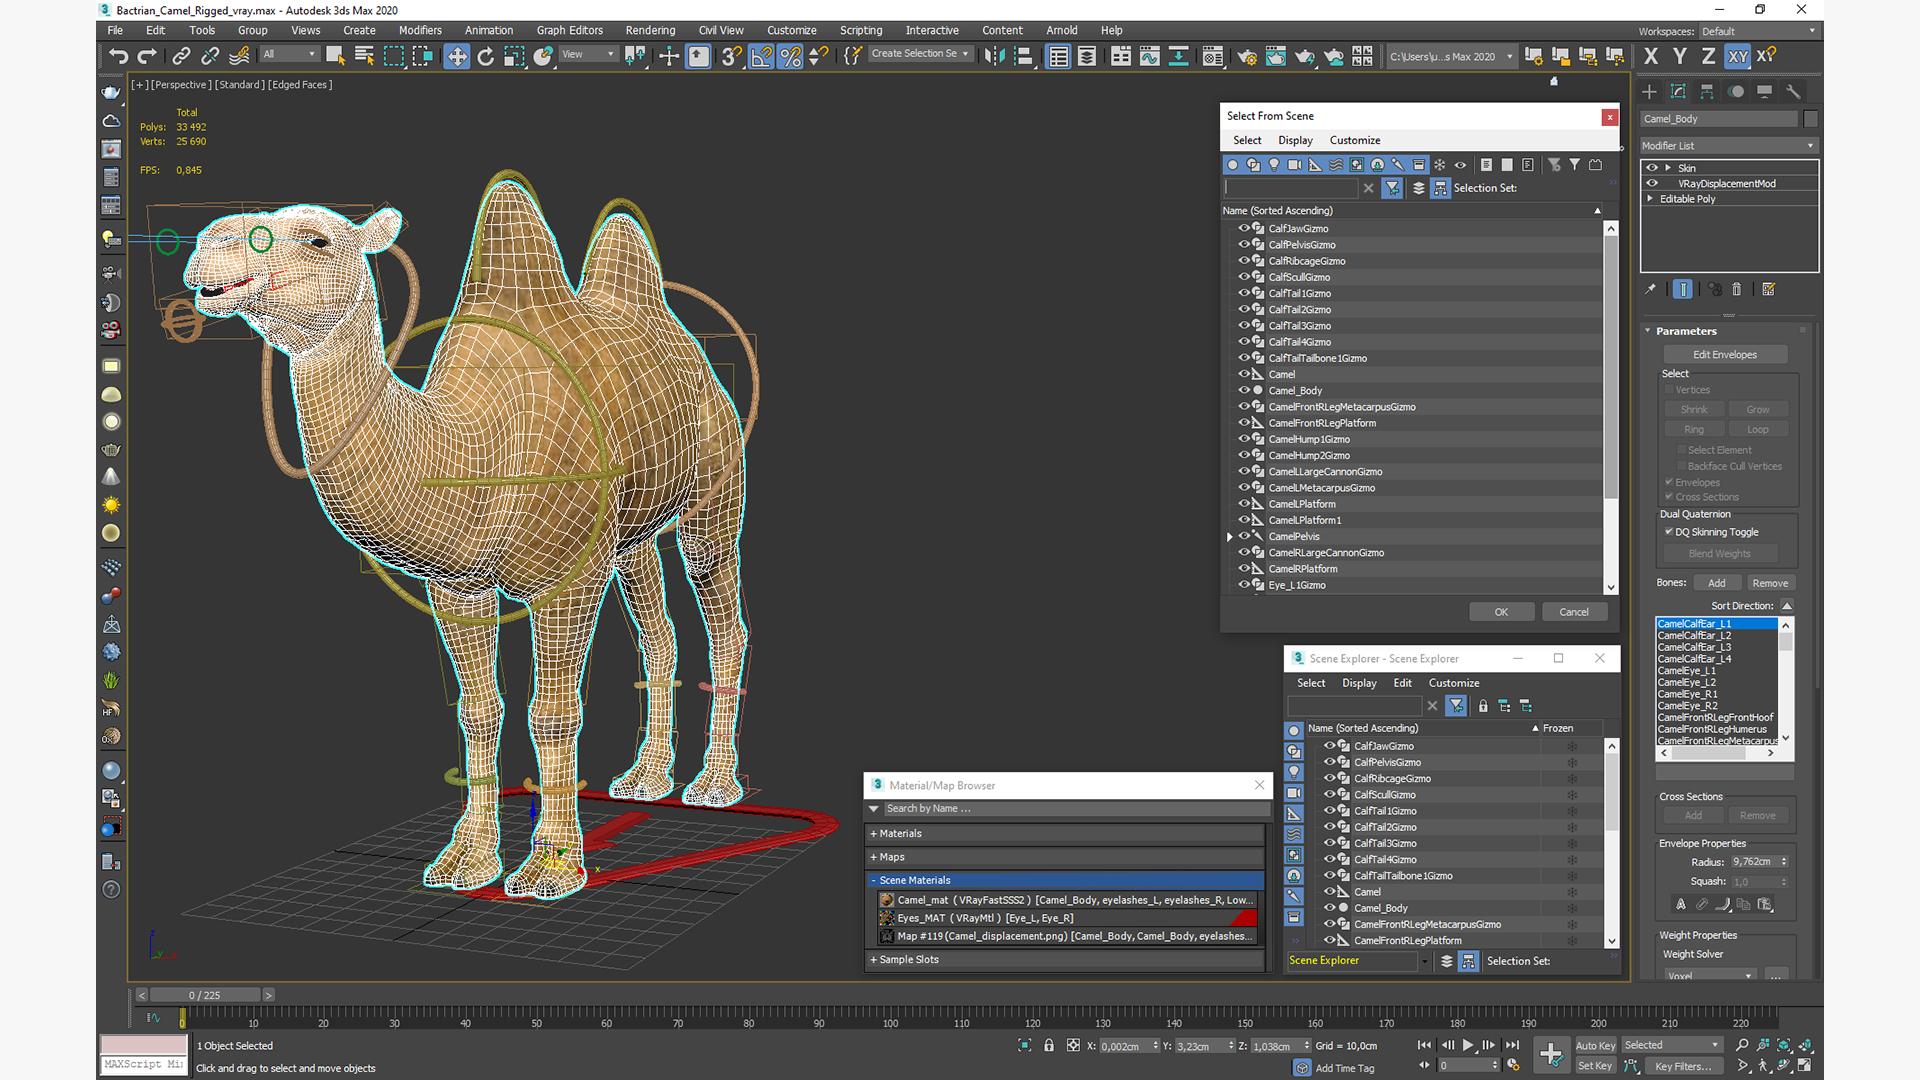This screenshot has width=1920, height=1080.
Task: Open the Rendering menu
Action: (650, 31)
